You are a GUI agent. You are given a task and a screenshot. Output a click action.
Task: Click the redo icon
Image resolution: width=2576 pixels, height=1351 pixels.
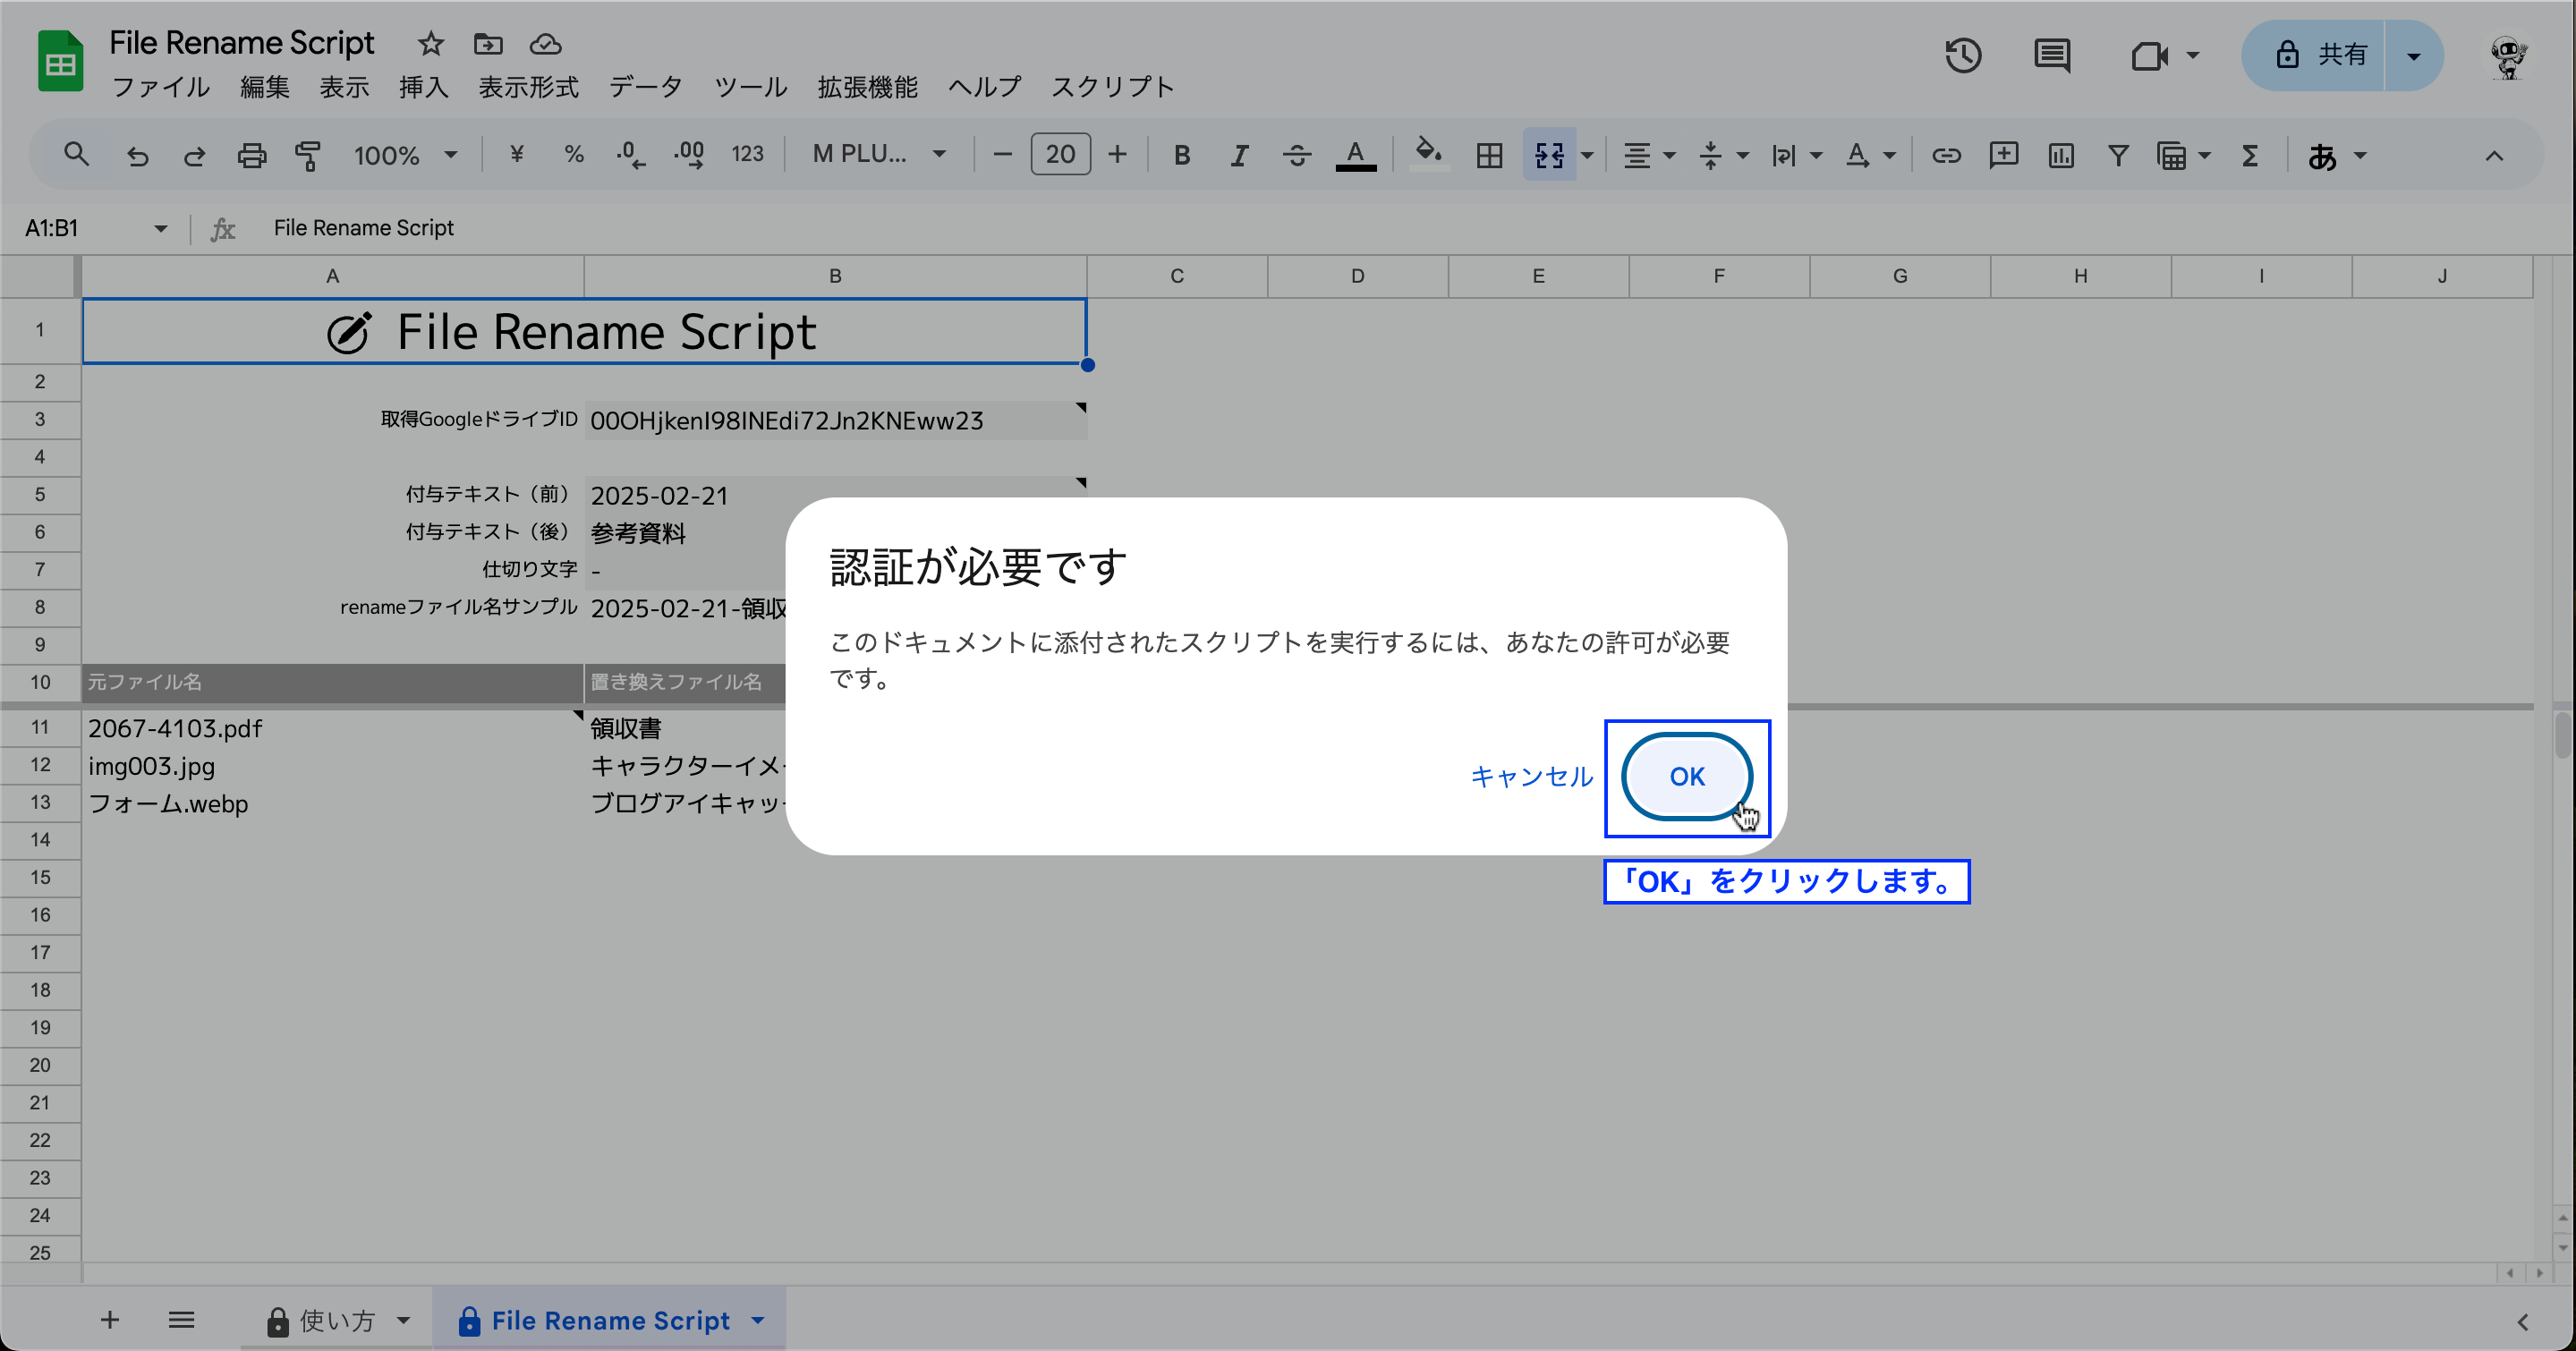coord(194,155)
